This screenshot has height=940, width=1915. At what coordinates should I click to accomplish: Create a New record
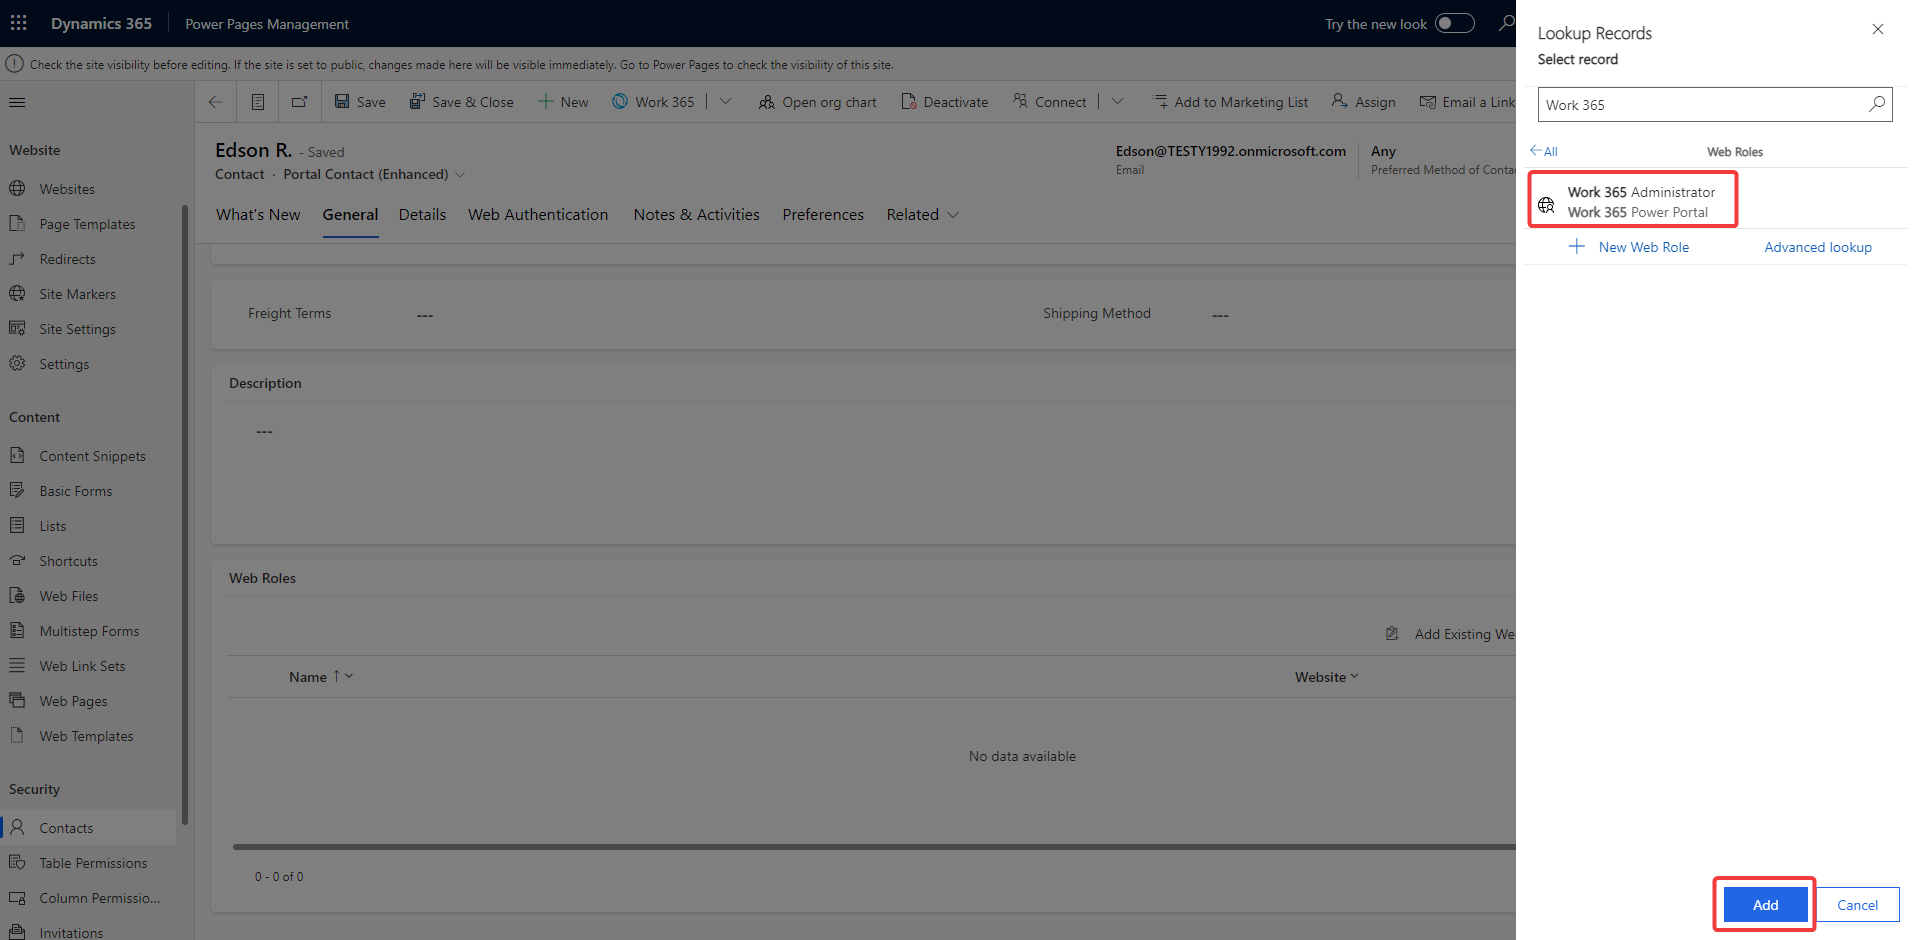[563, 102]
